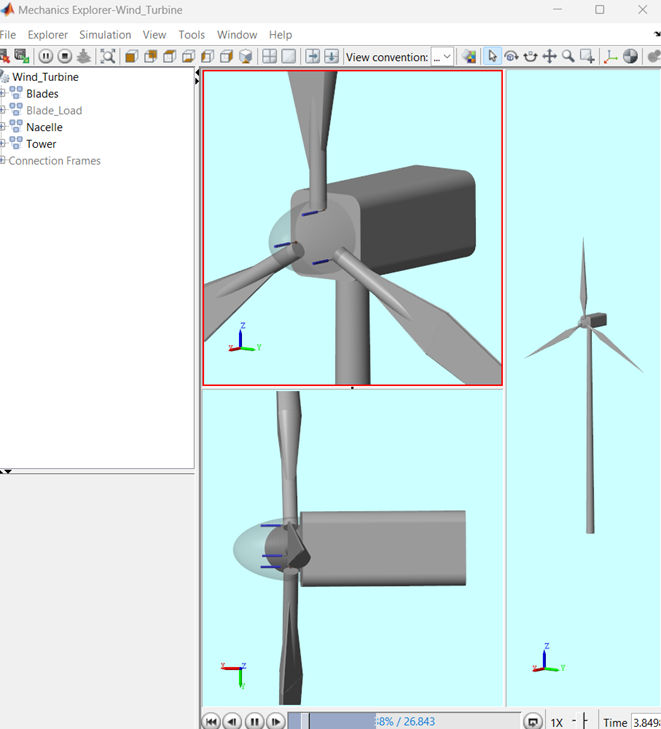661x729 pixels.
Task: Select the right full-turbine viewport
Action: point(583,388)
